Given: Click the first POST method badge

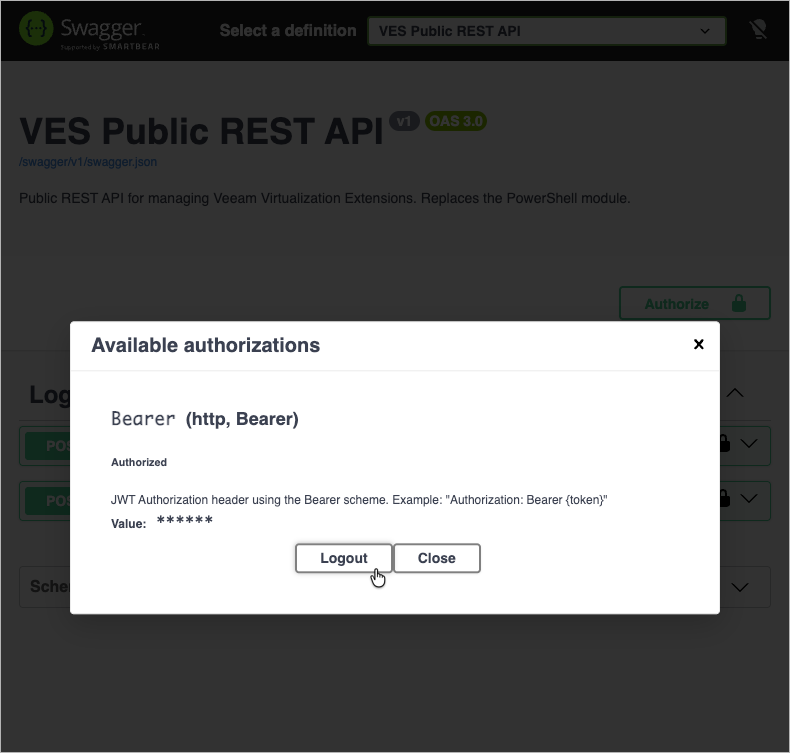Looking at the screenshot, I should coord(48,446).
